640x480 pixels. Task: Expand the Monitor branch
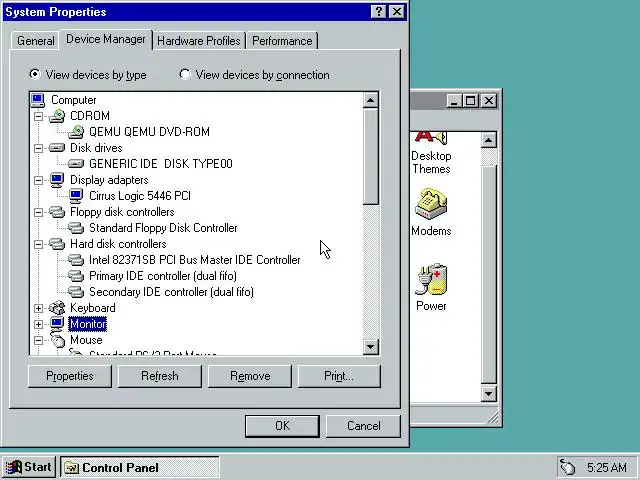point(38,324)
